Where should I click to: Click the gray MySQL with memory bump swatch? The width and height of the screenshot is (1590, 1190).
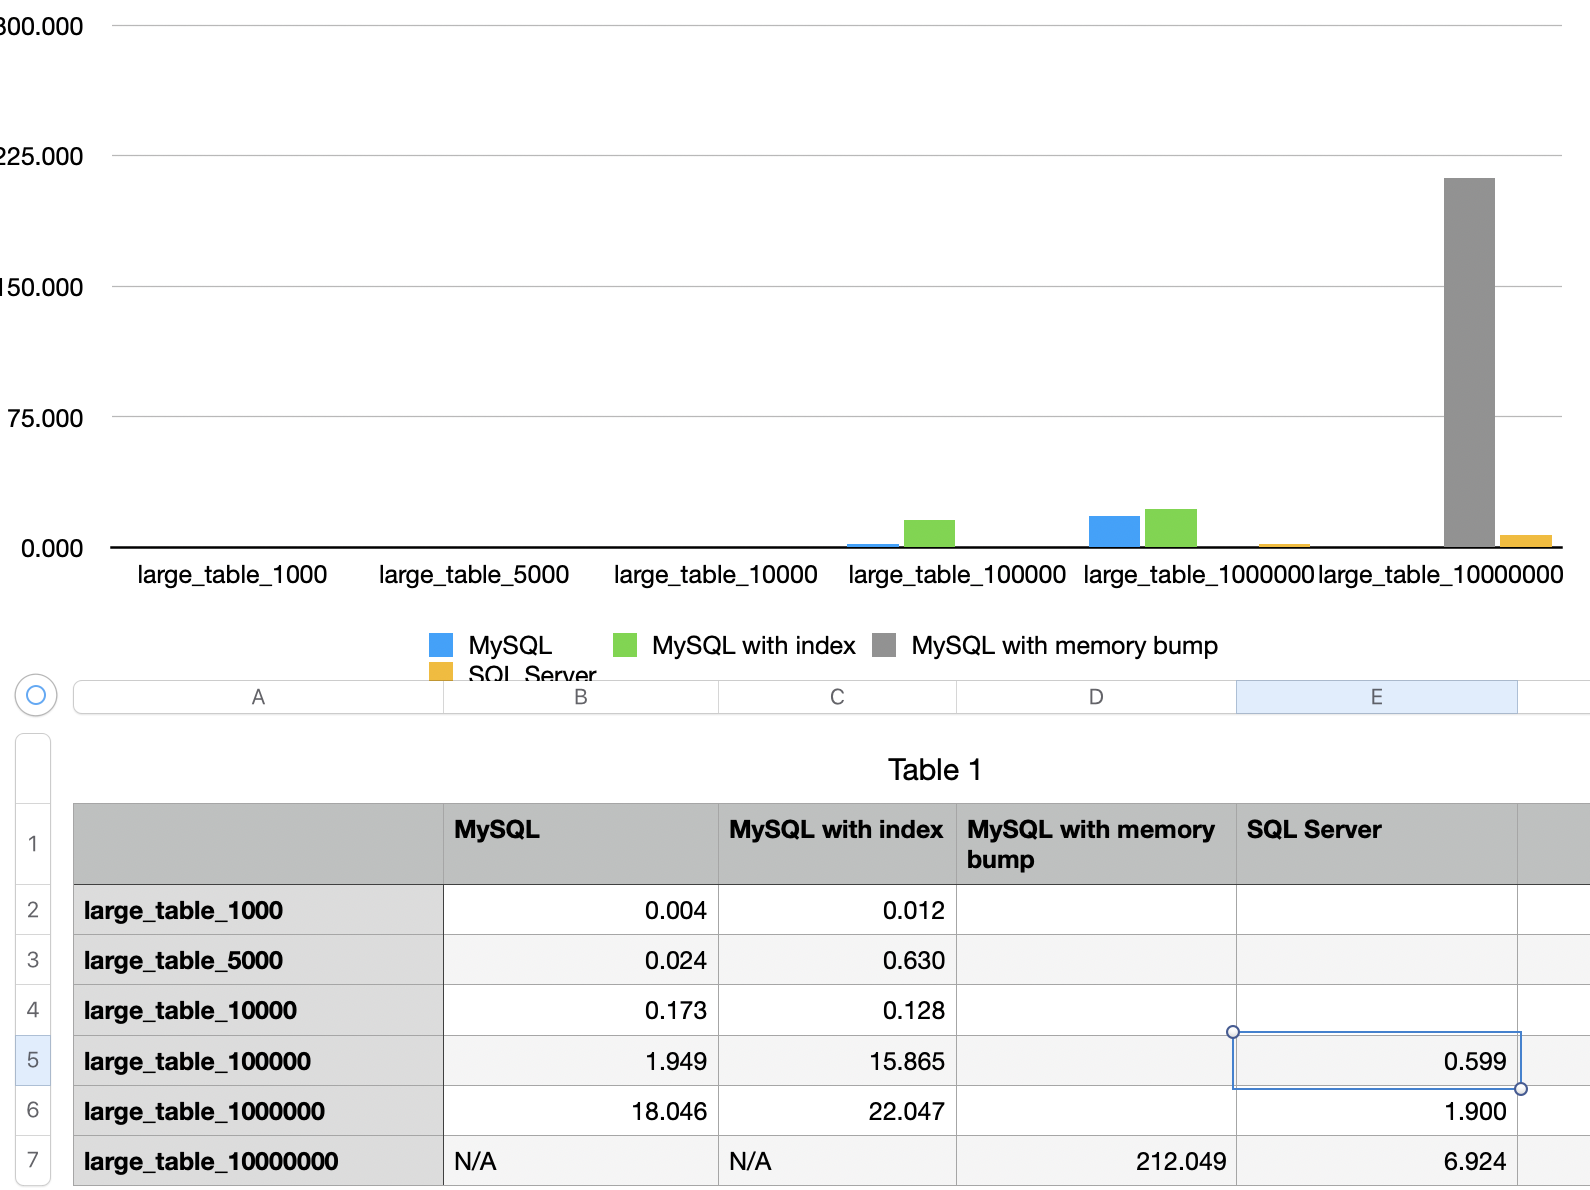[x=884, y=645]
